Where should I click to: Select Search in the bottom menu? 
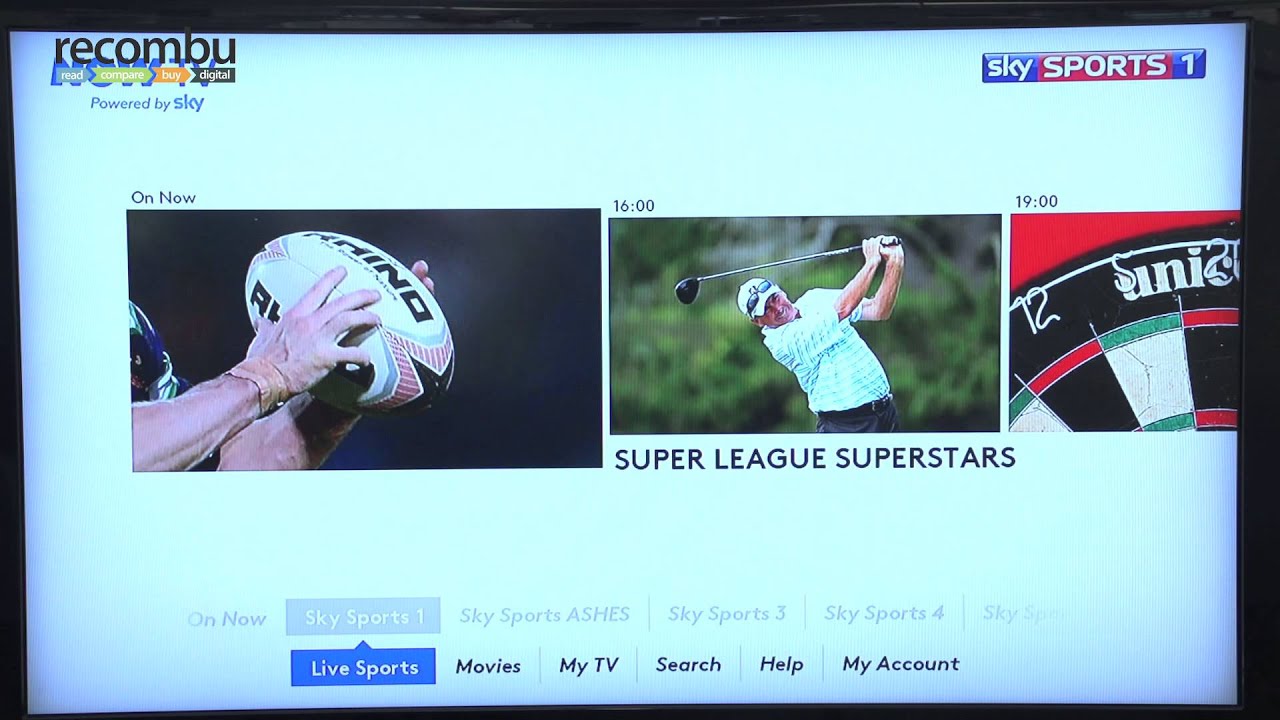(x=688, y=664)
